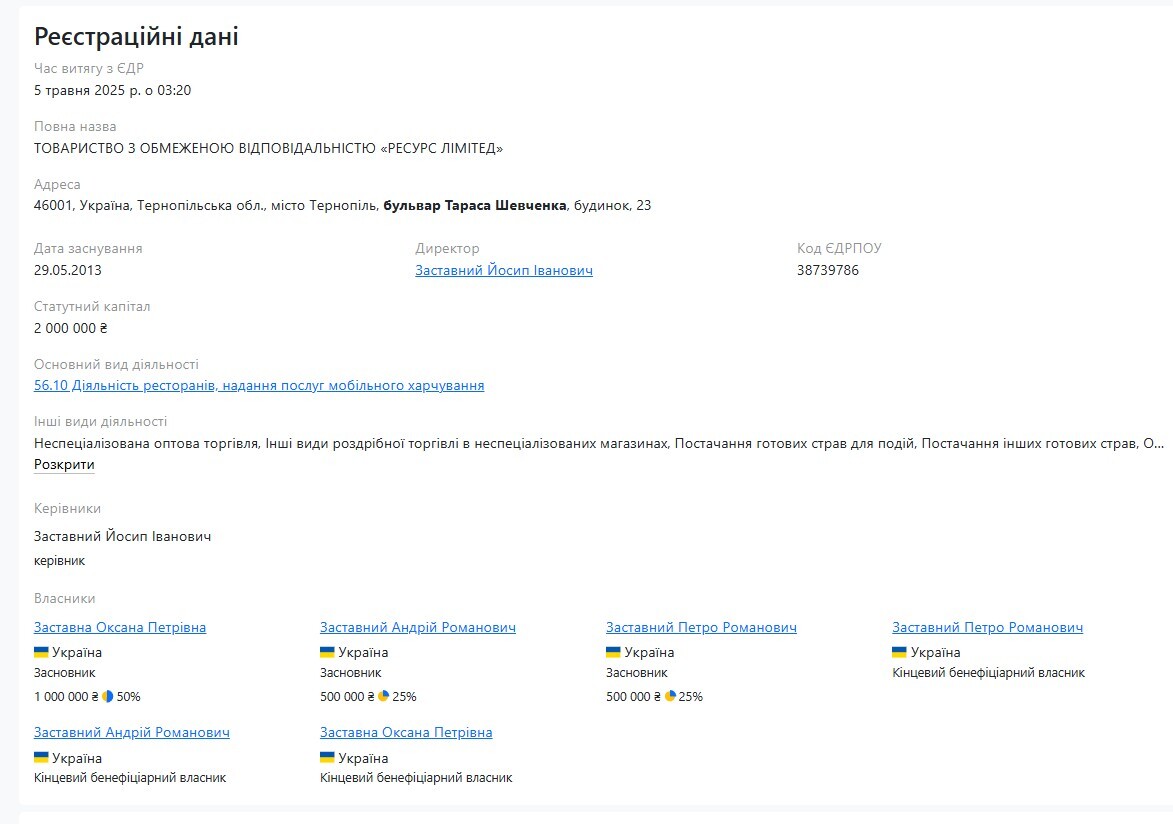This screenshot has height=824, width=1173.
Task: Click the Реєстраційні дані heading
Action: pyautogui.click(x=136, y=36)
